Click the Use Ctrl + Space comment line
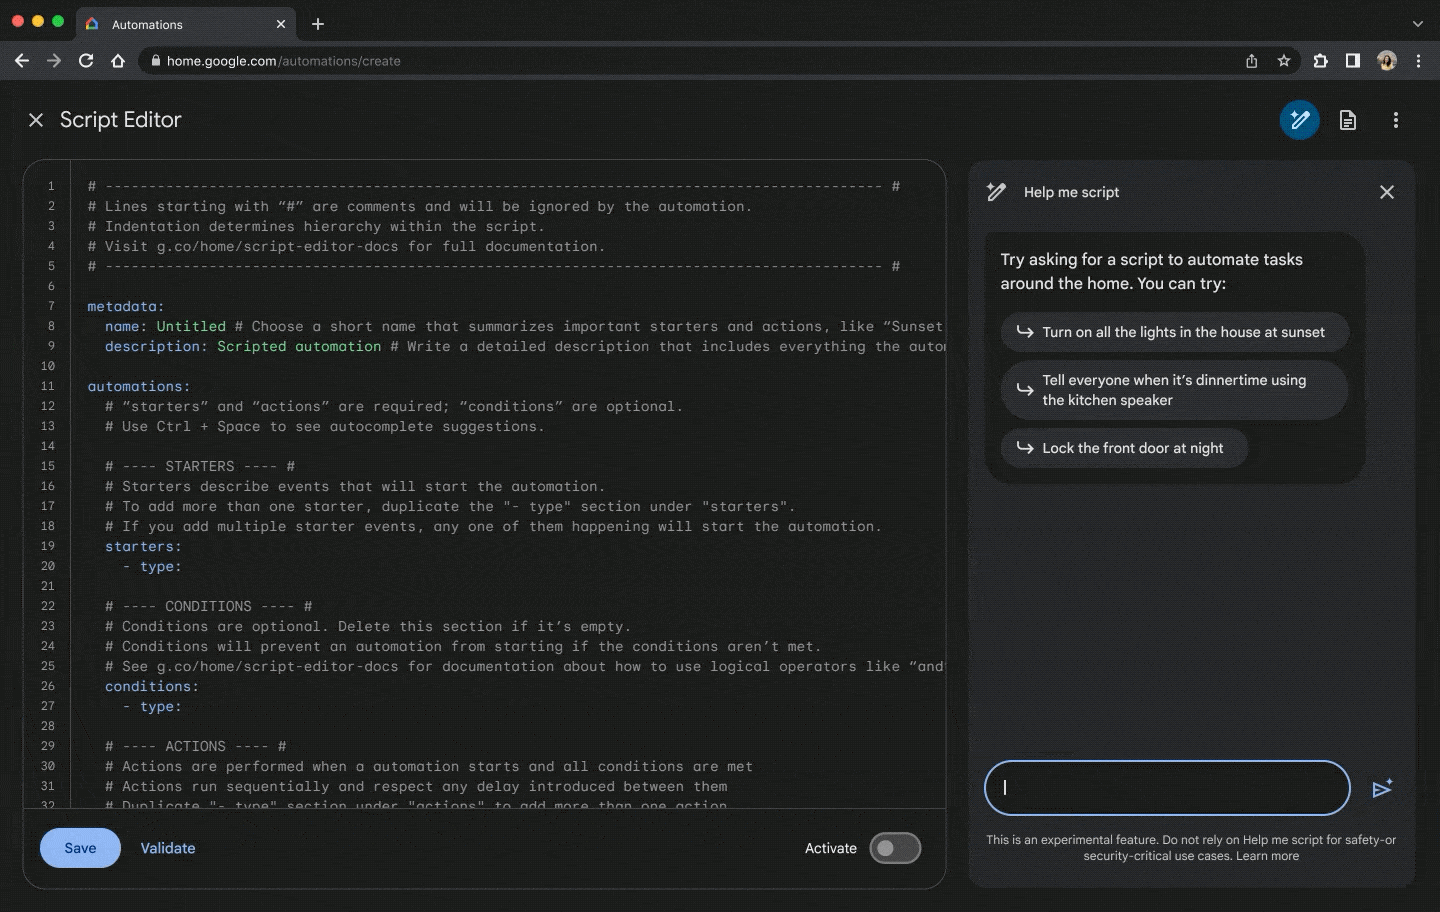1440x912 pixels. (x=325, y=426)
